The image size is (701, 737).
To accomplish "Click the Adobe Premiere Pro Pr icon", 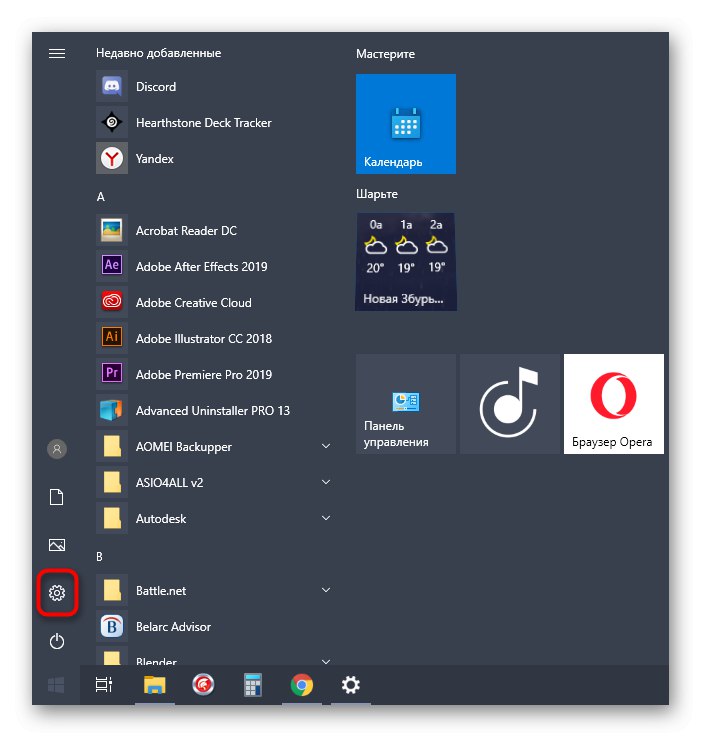I will (x=112, y=374).
